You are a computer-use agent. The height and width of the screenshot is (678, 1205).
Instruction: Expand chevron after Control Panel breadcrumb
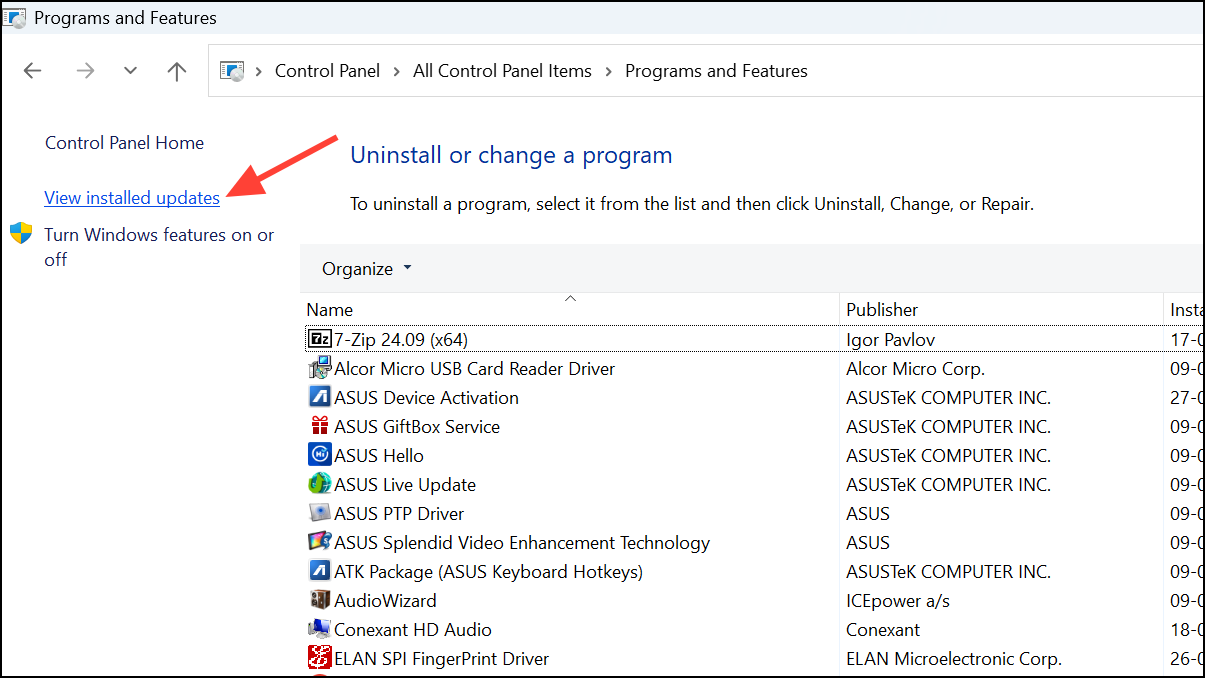point(397,71)
